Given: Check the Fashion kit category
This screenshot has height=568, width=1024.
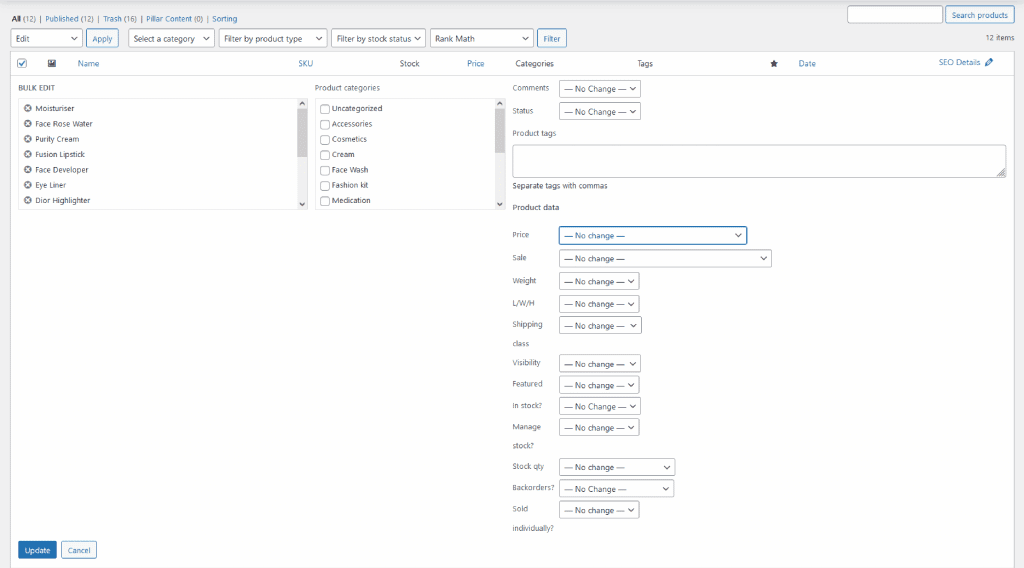Looking at the screenshot, I should click(x=325, y=185).
